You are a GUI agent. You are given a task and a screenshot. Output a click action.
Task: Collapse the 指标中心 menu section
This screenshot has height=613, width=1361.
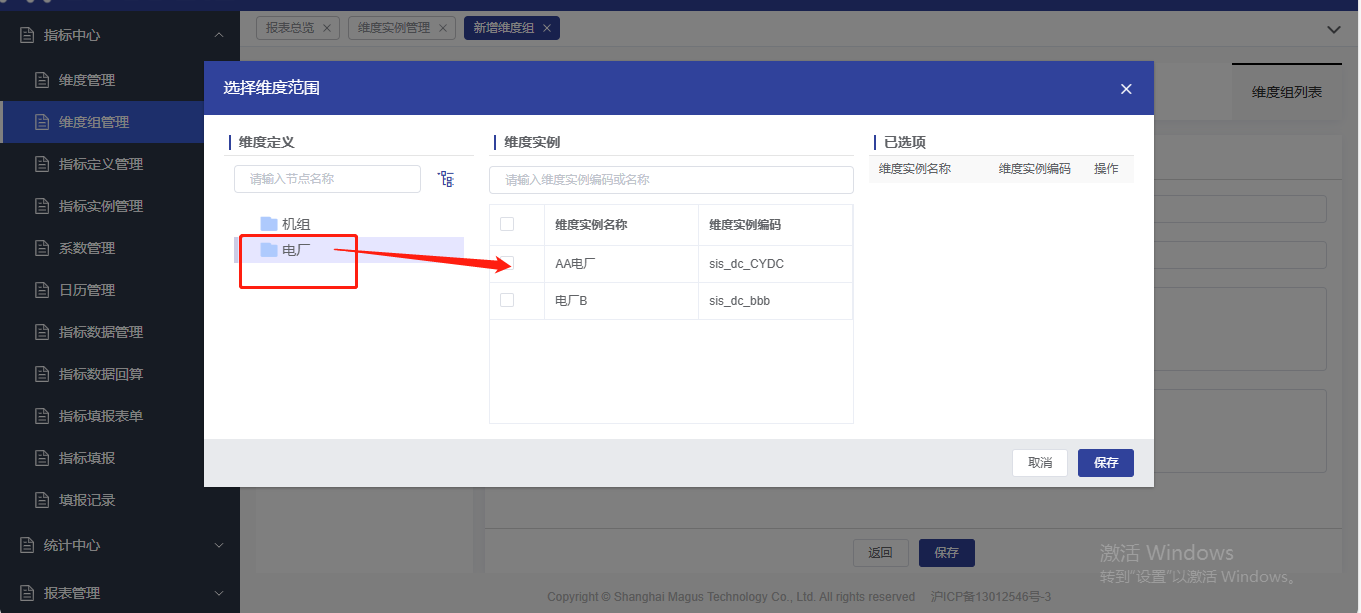coord(219,35)
